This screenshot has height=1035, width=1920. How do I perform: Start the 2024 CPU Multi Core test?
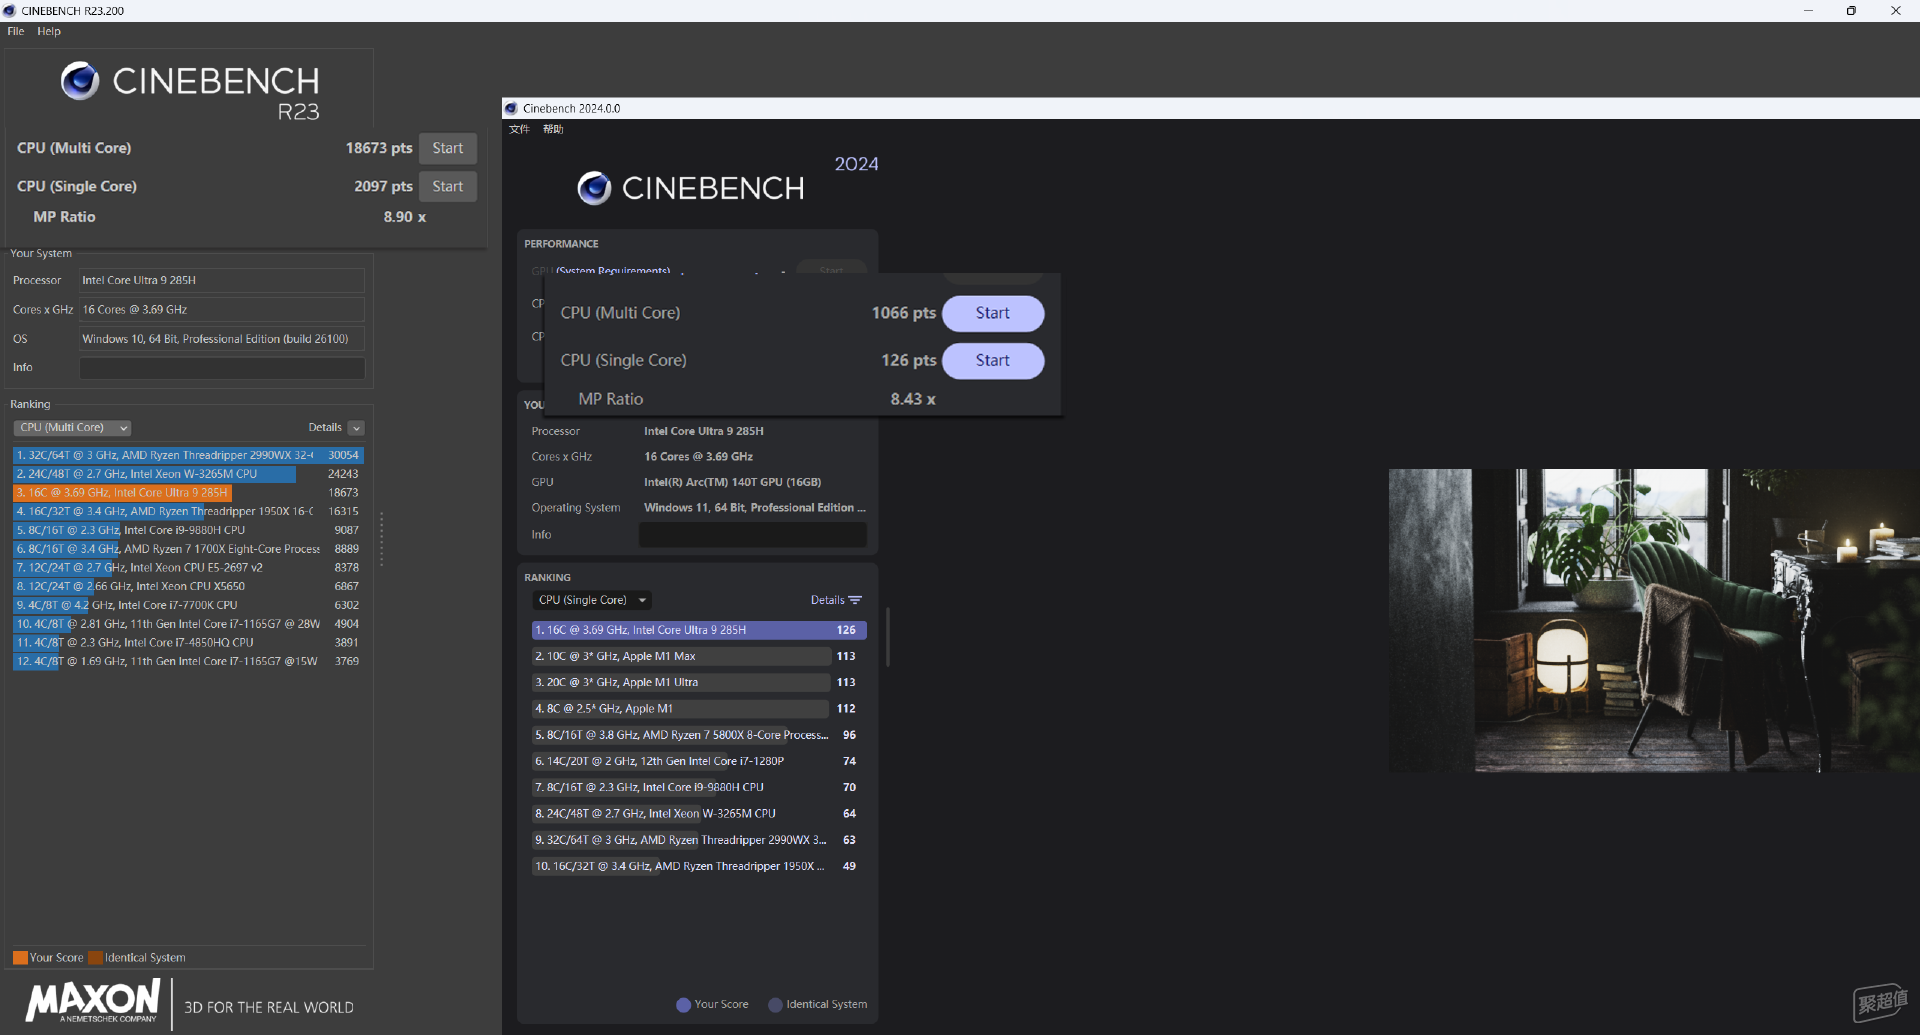point(993,313)
